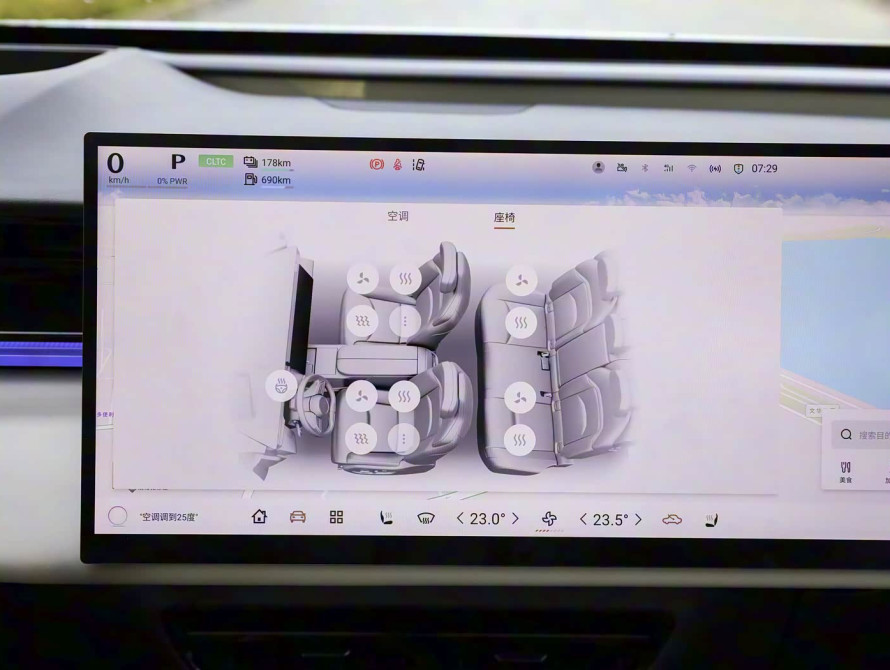Screen dimensions: 890x670
Task: Click the map destination search box
Action: pyautogui.click(x=860, y=435)
